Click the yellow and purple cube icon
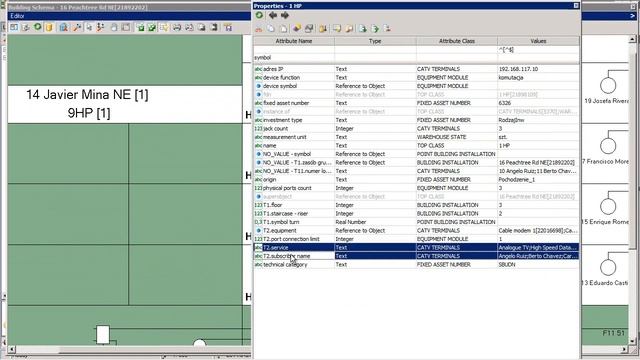 tap(297, 28)
